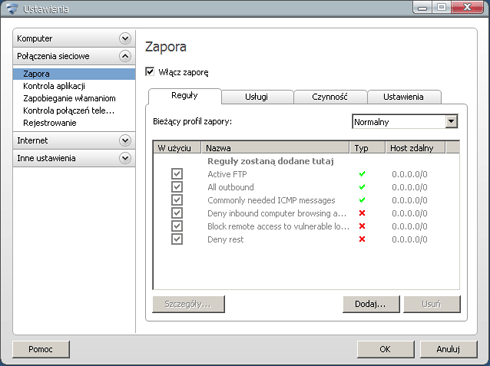Sort by the Host zdalny column header

pyautogui.click(x=415, y=148)
